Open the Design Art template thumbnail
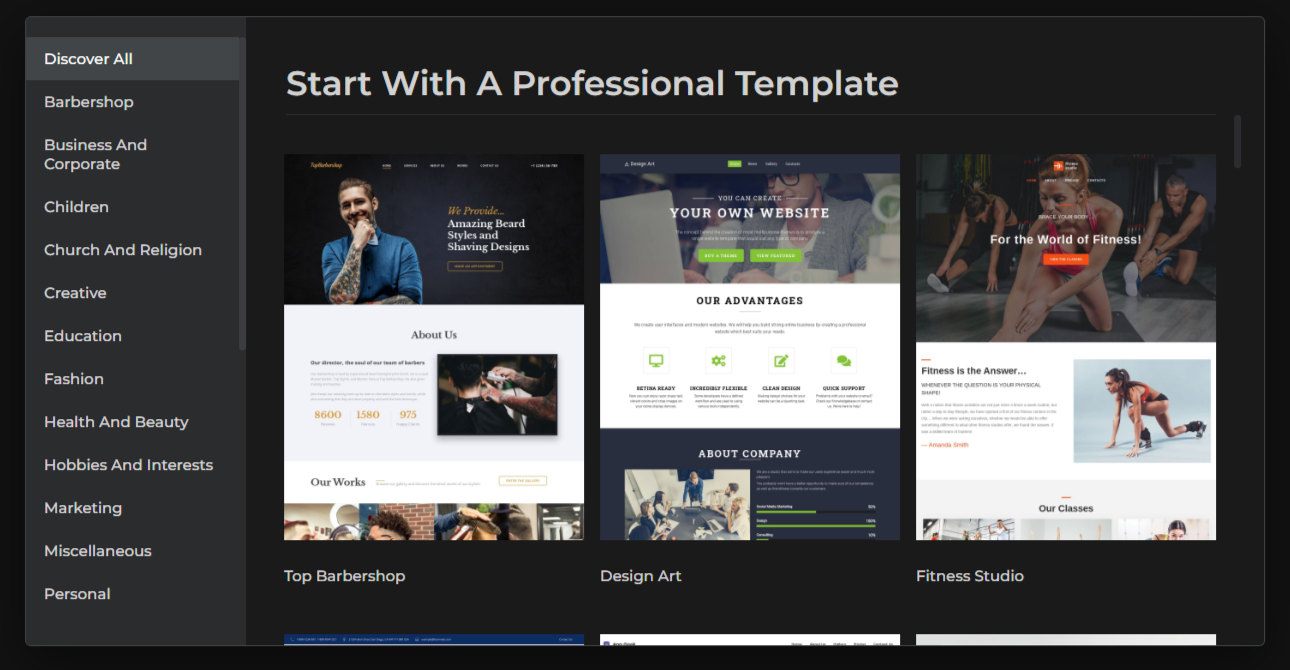The height and width of the screenshot is (670, 1290). coord(750,347)
